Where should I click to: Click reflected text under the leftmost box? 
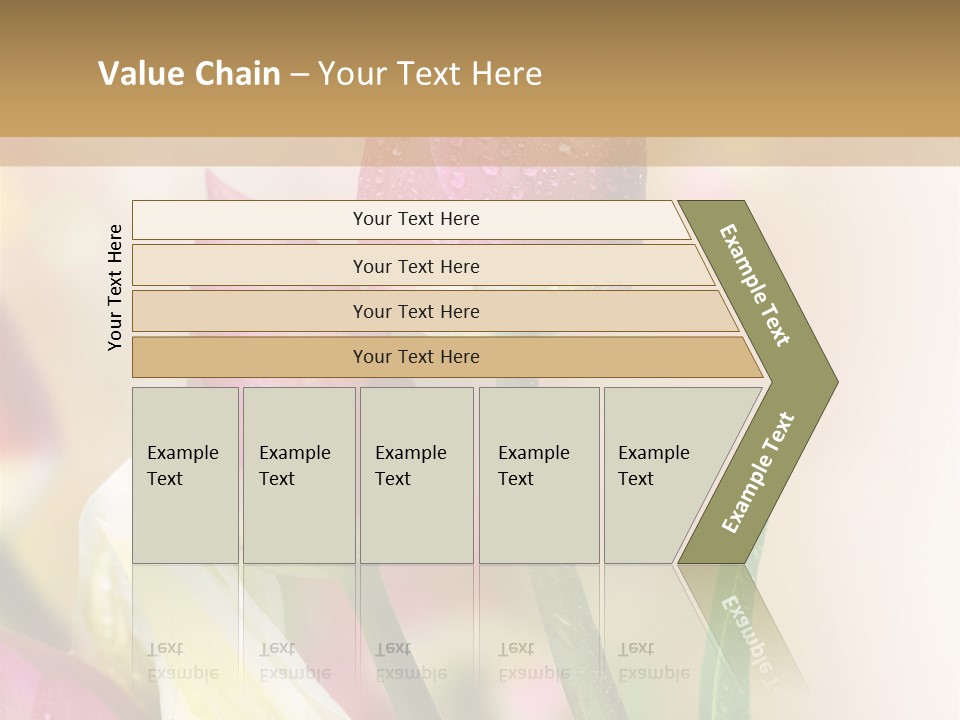tap(183, 662)
